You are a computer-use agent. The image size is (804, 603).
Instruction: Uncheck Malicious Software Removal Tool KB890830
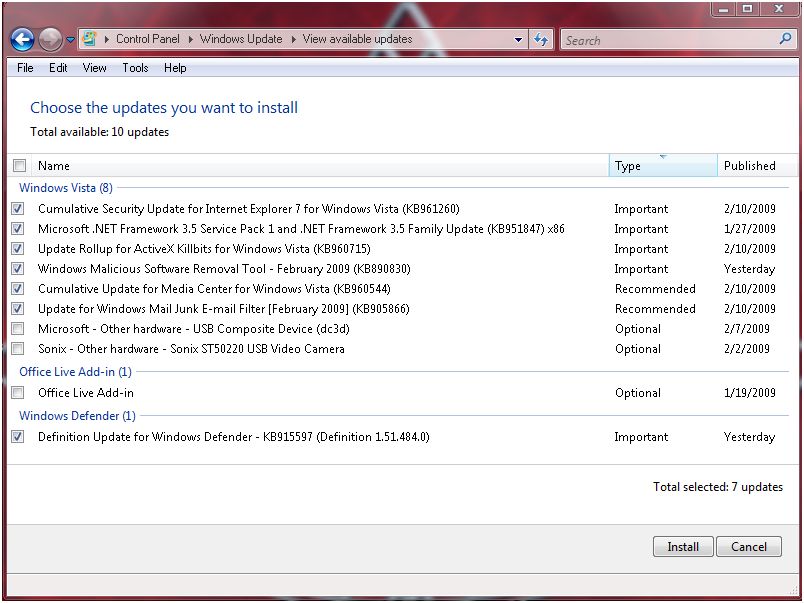click(18, 269)
